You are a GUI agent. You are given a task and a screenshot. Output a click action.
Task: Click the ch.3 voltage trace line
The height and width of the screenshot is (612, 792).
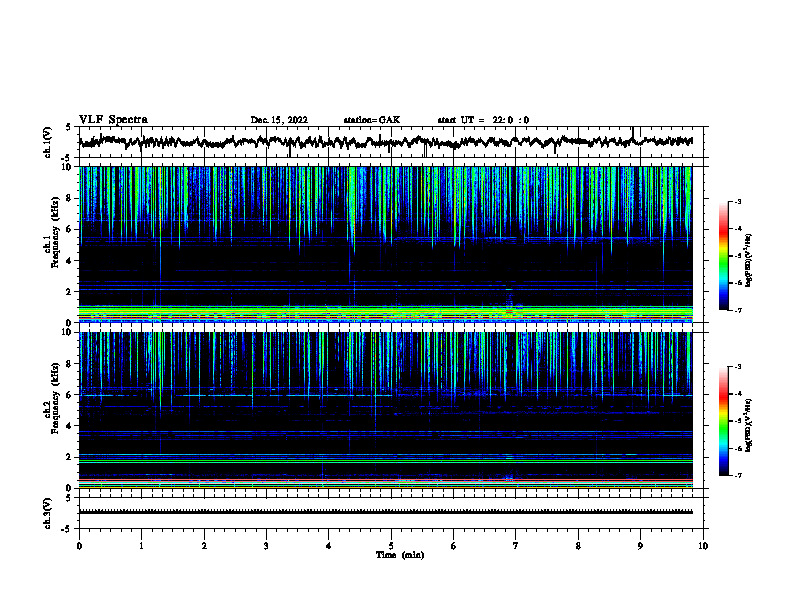386,512
